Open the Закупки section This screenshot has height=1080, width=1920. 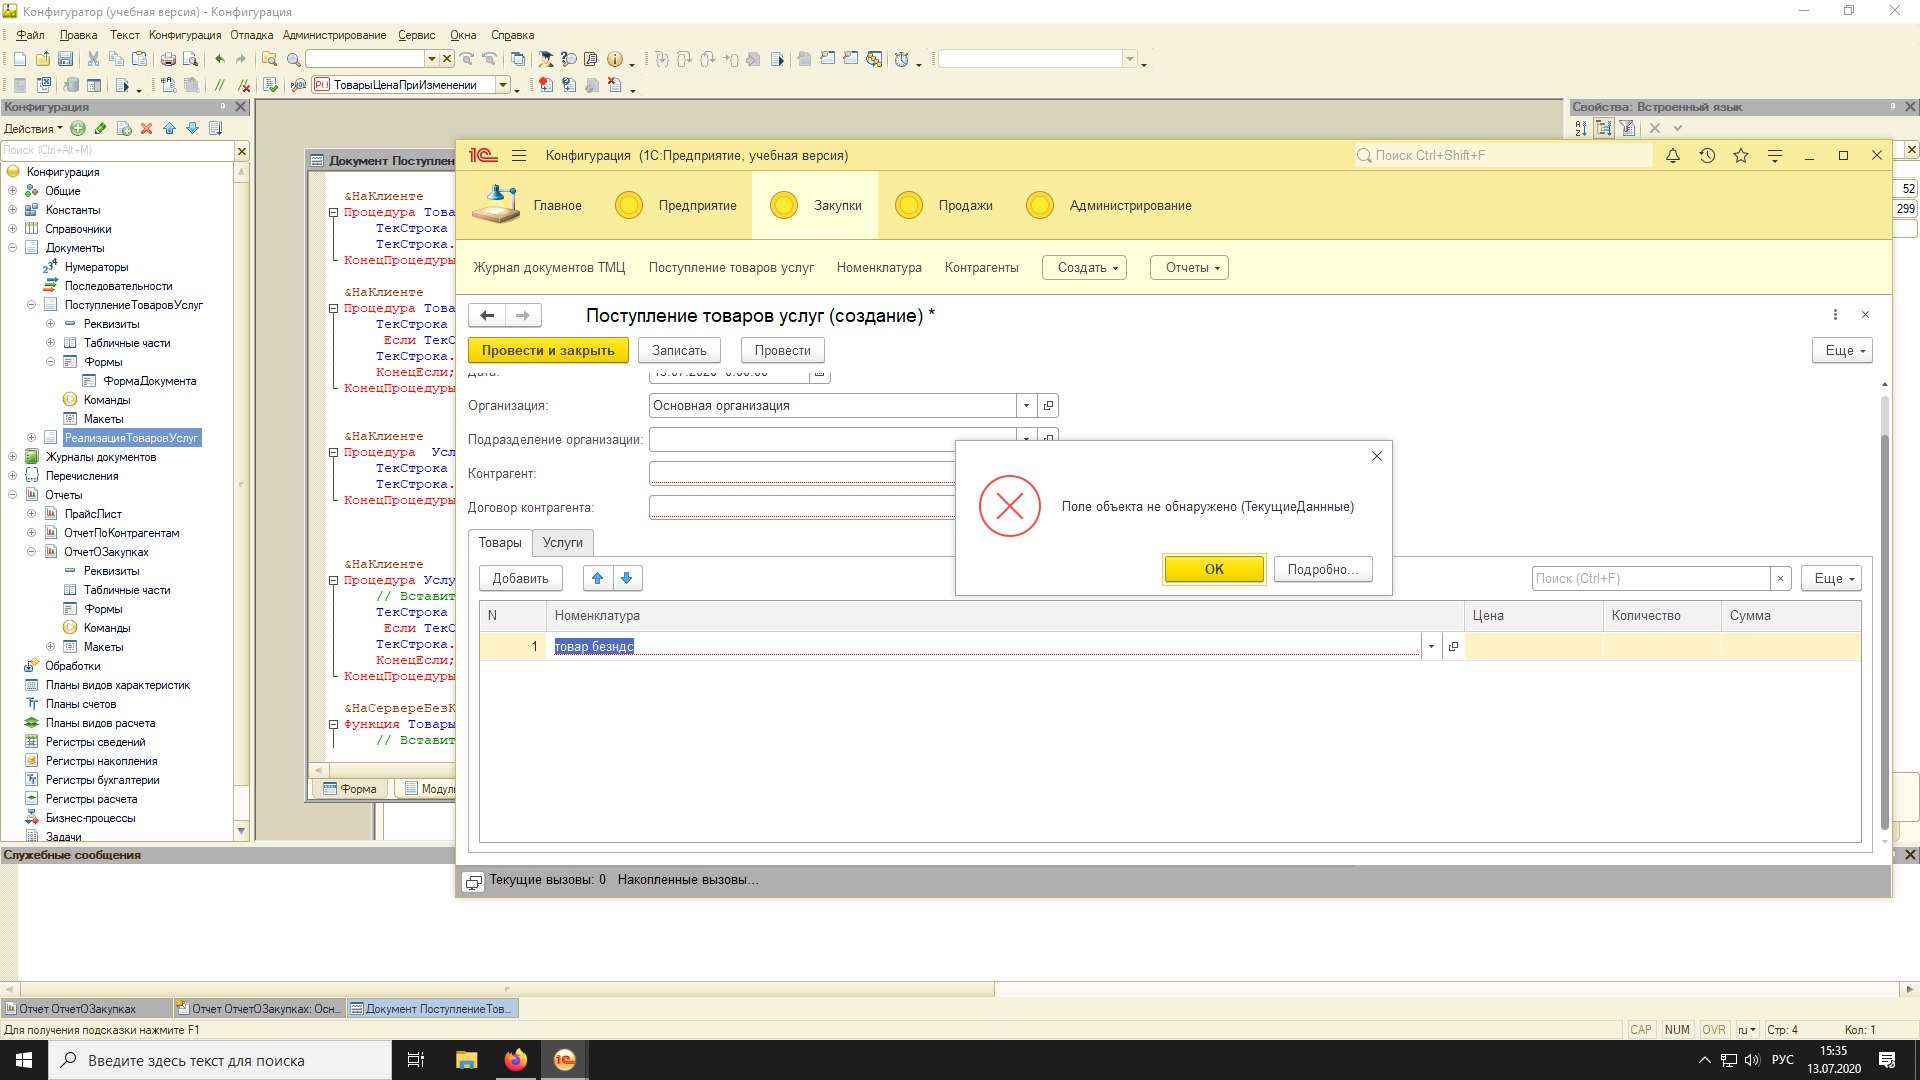click(x=814, y=205)
